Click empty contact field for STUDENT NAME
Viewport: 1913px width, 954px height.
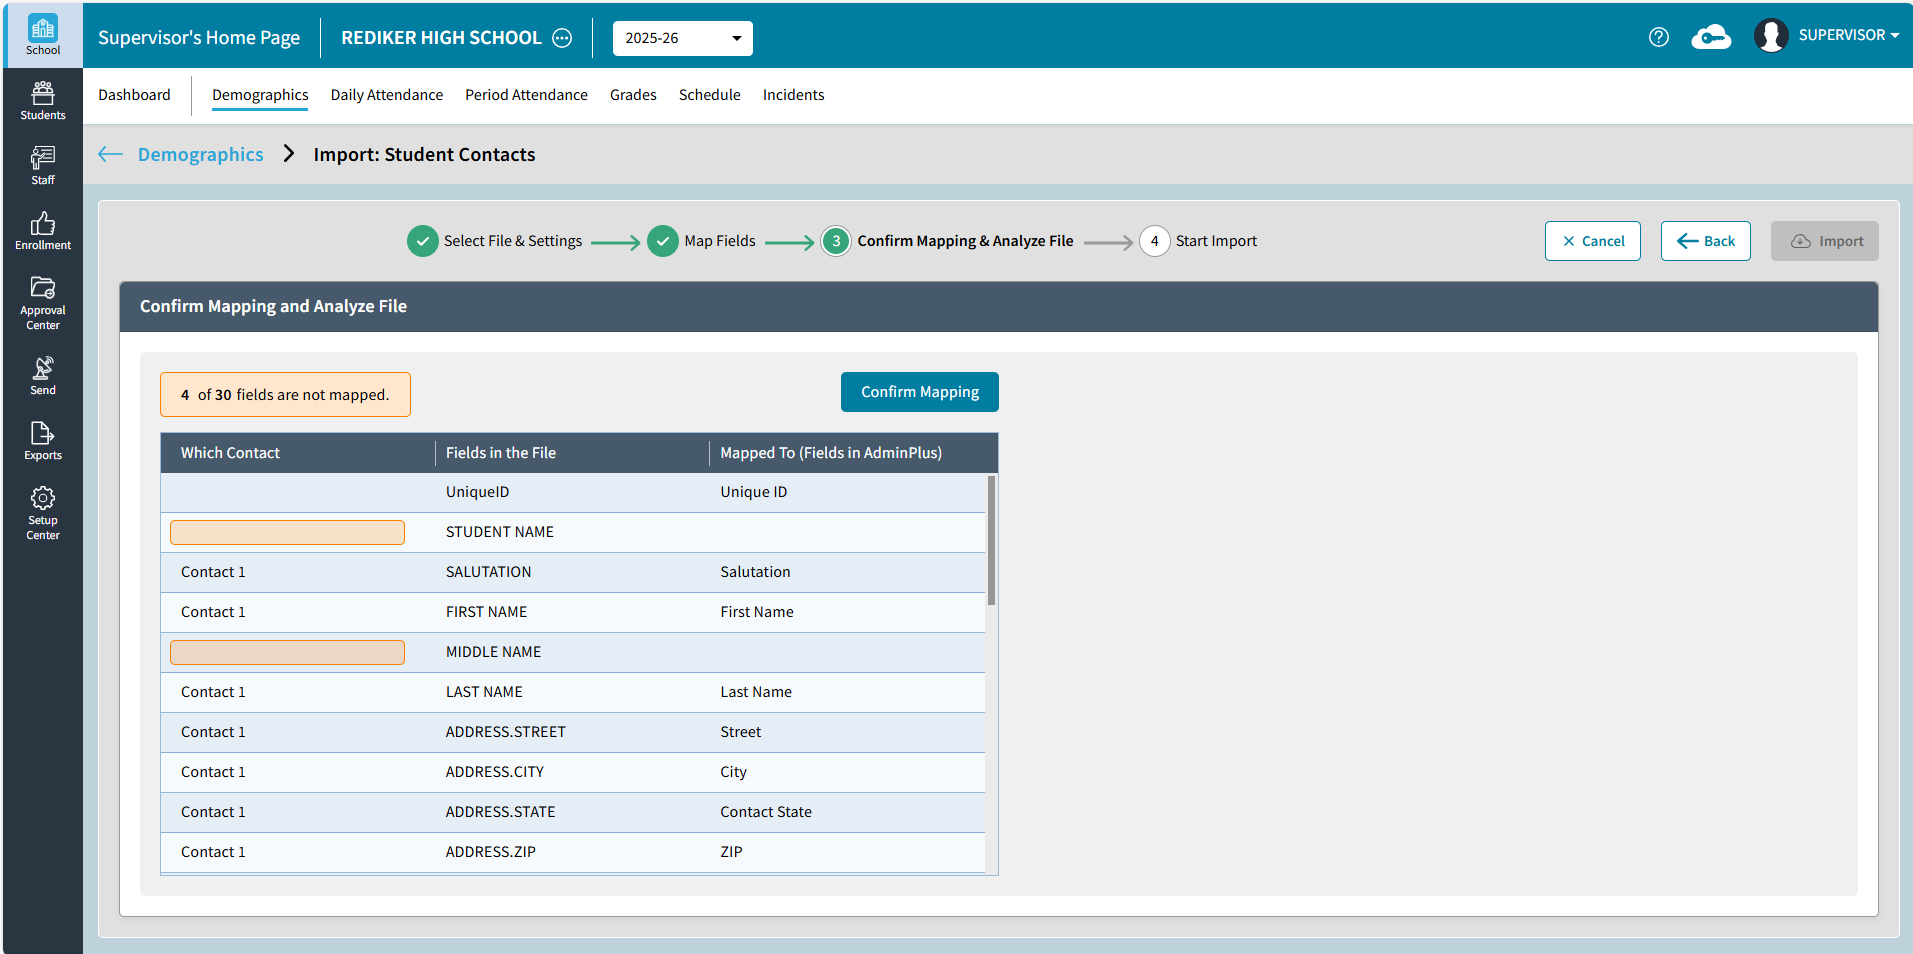coord(287,532)
